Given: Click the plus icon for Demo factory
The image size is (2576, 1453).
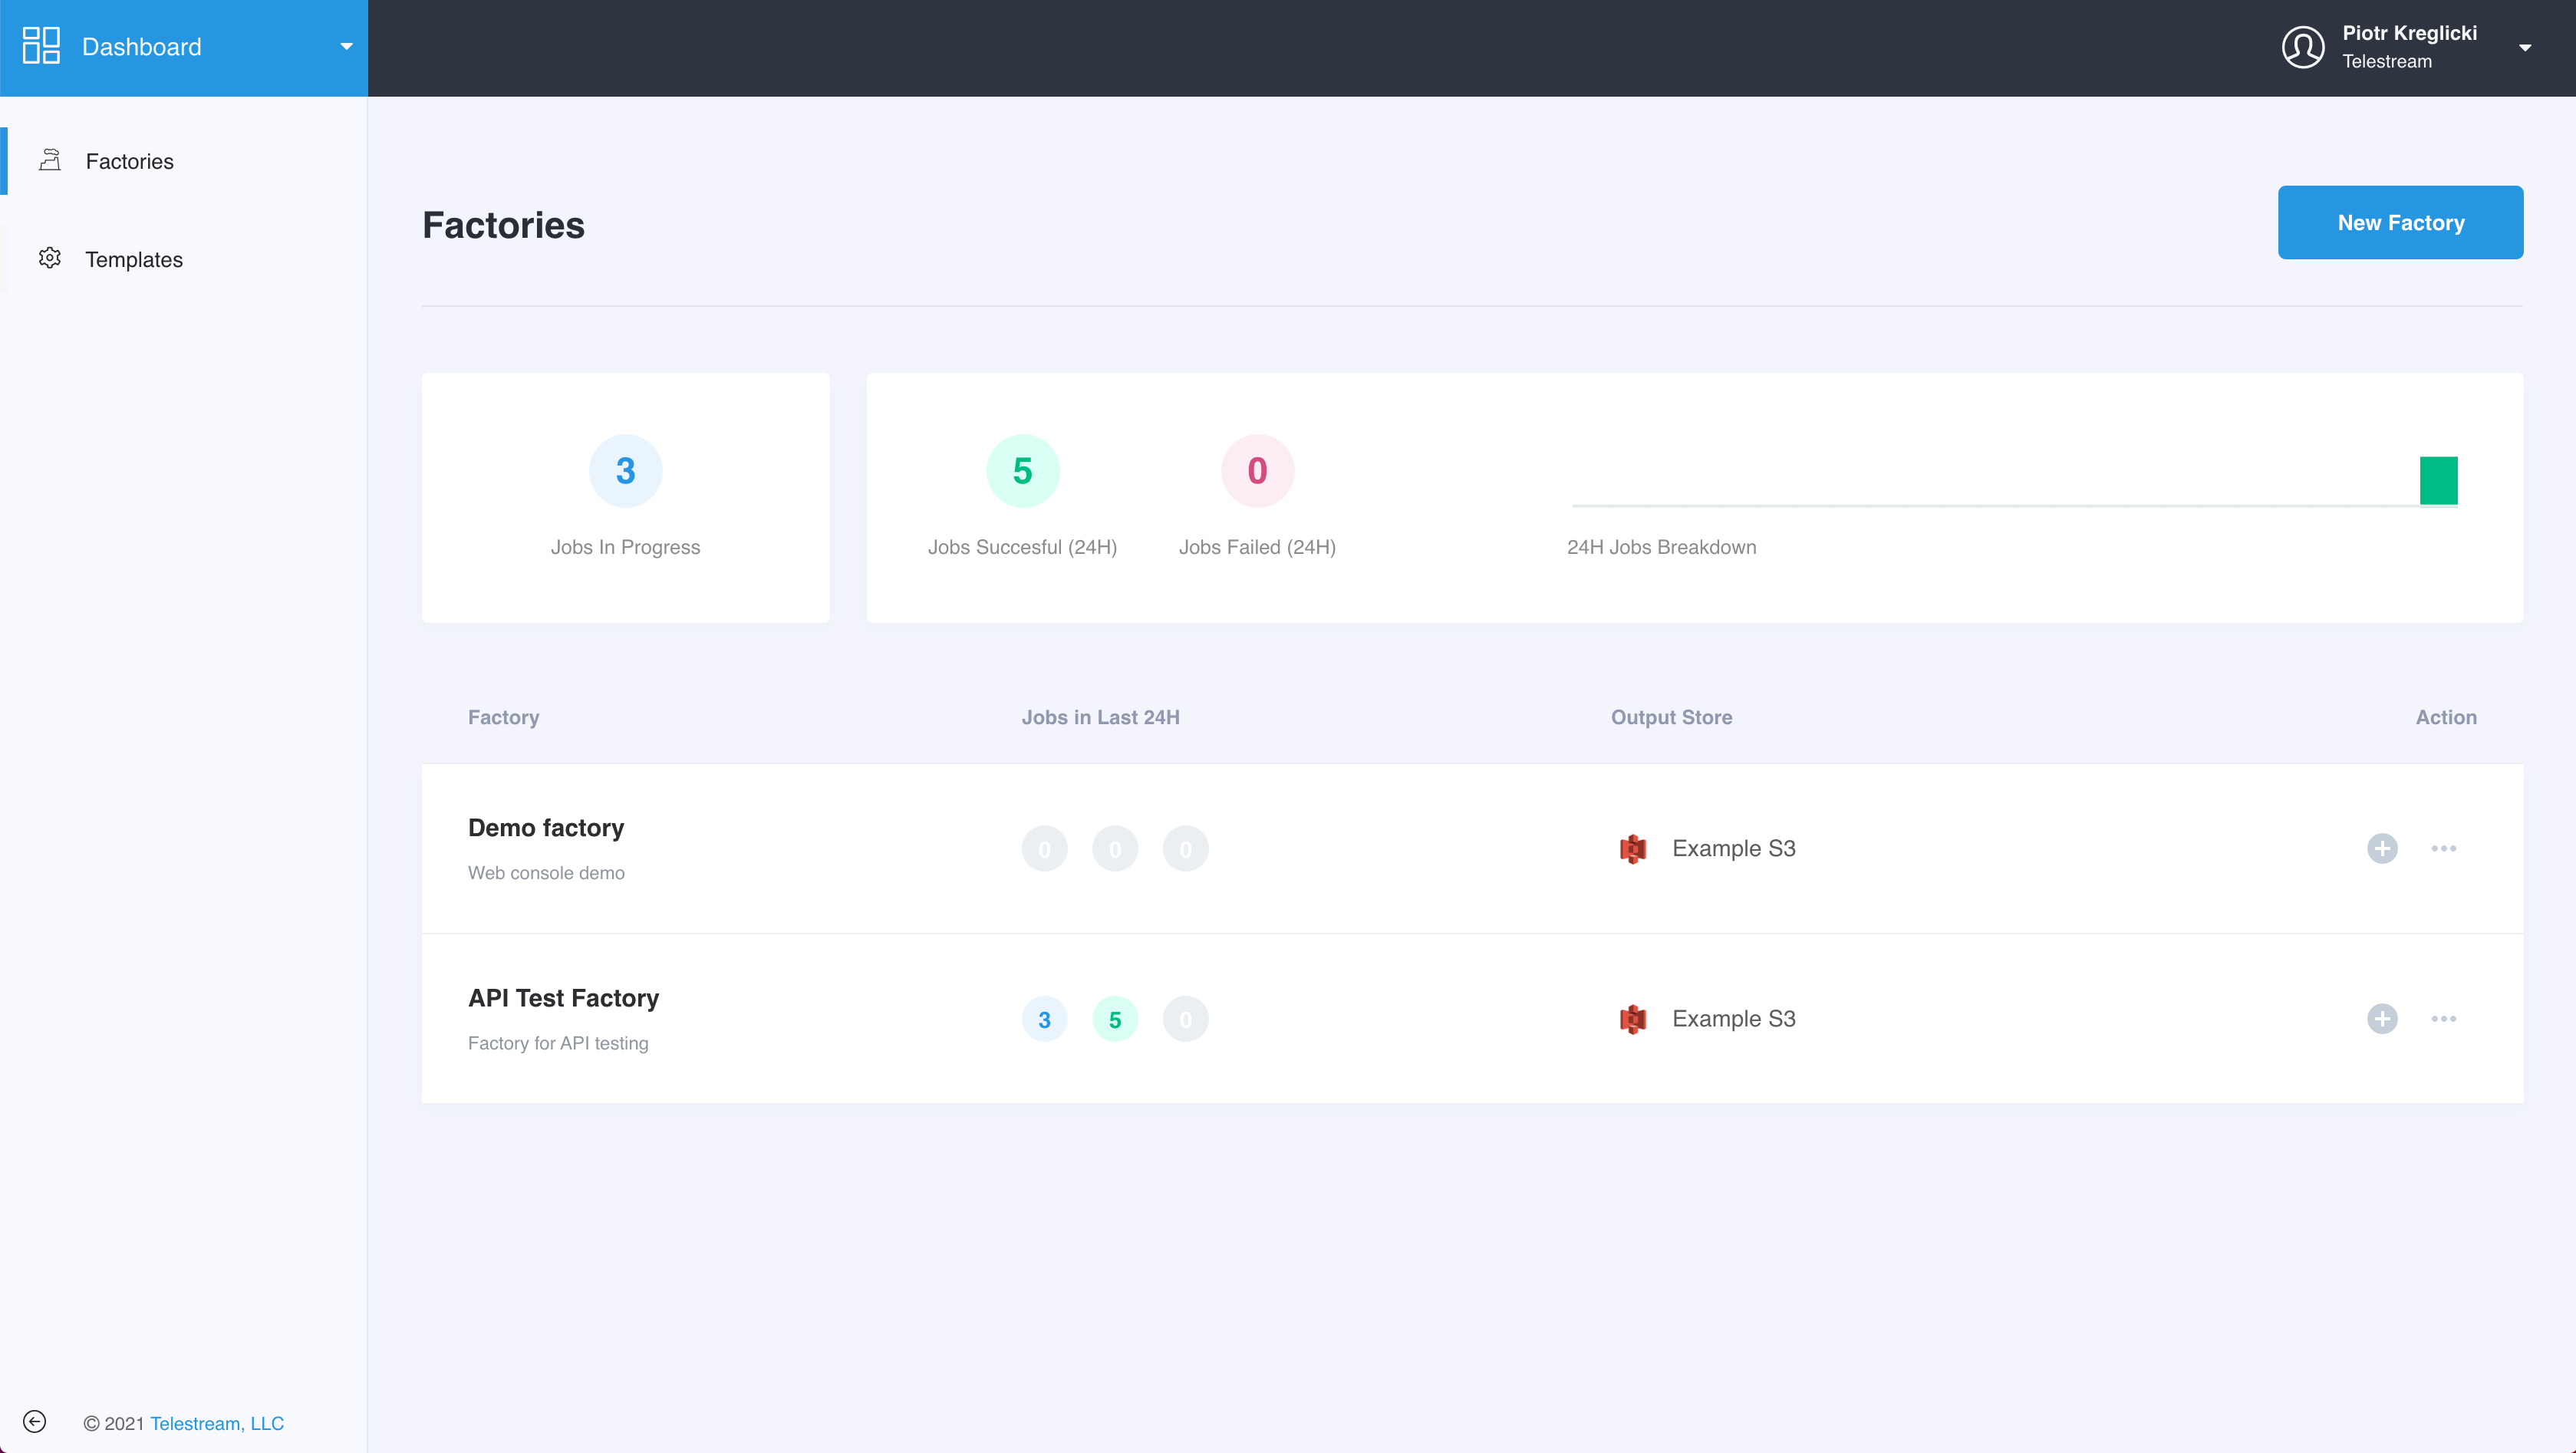Looking at the screenshot, I should click(2382, 848).
